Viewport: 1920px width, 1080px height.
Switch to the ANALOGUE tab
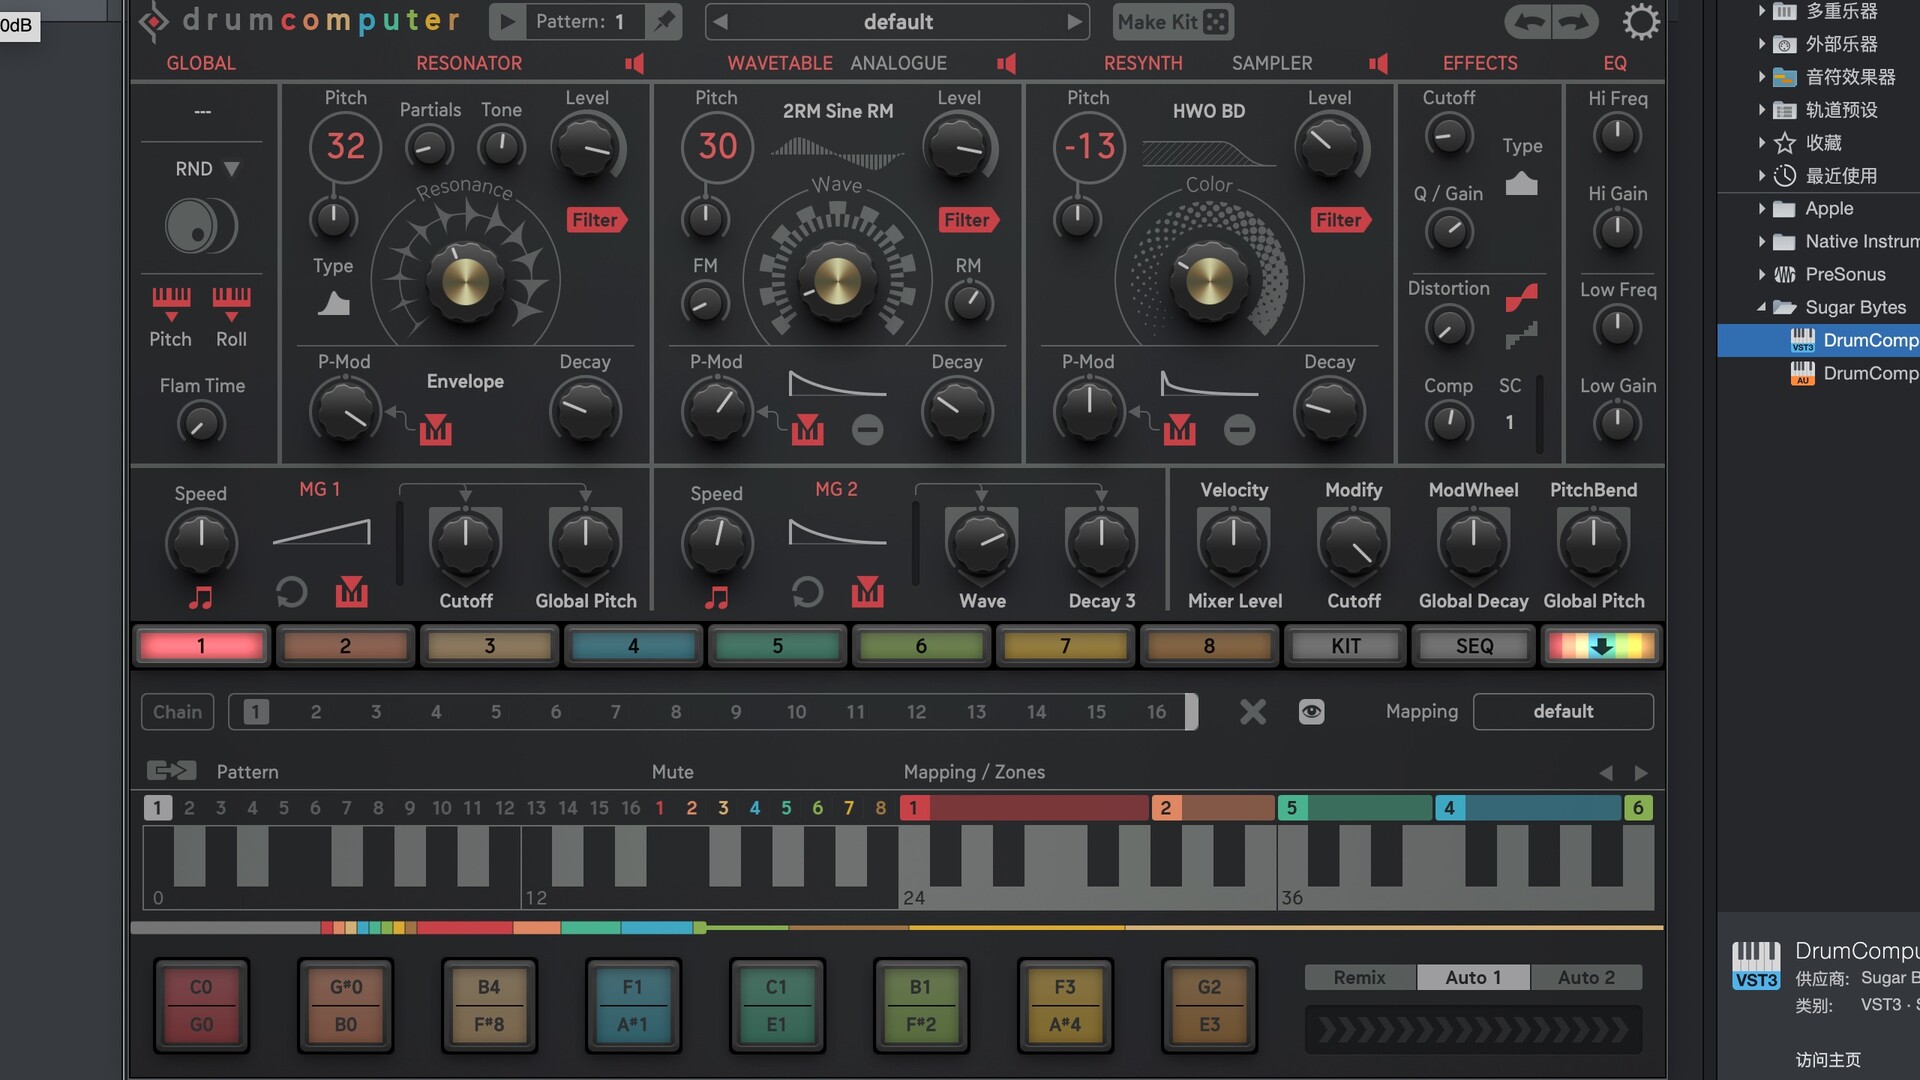[x=898, y=63]
